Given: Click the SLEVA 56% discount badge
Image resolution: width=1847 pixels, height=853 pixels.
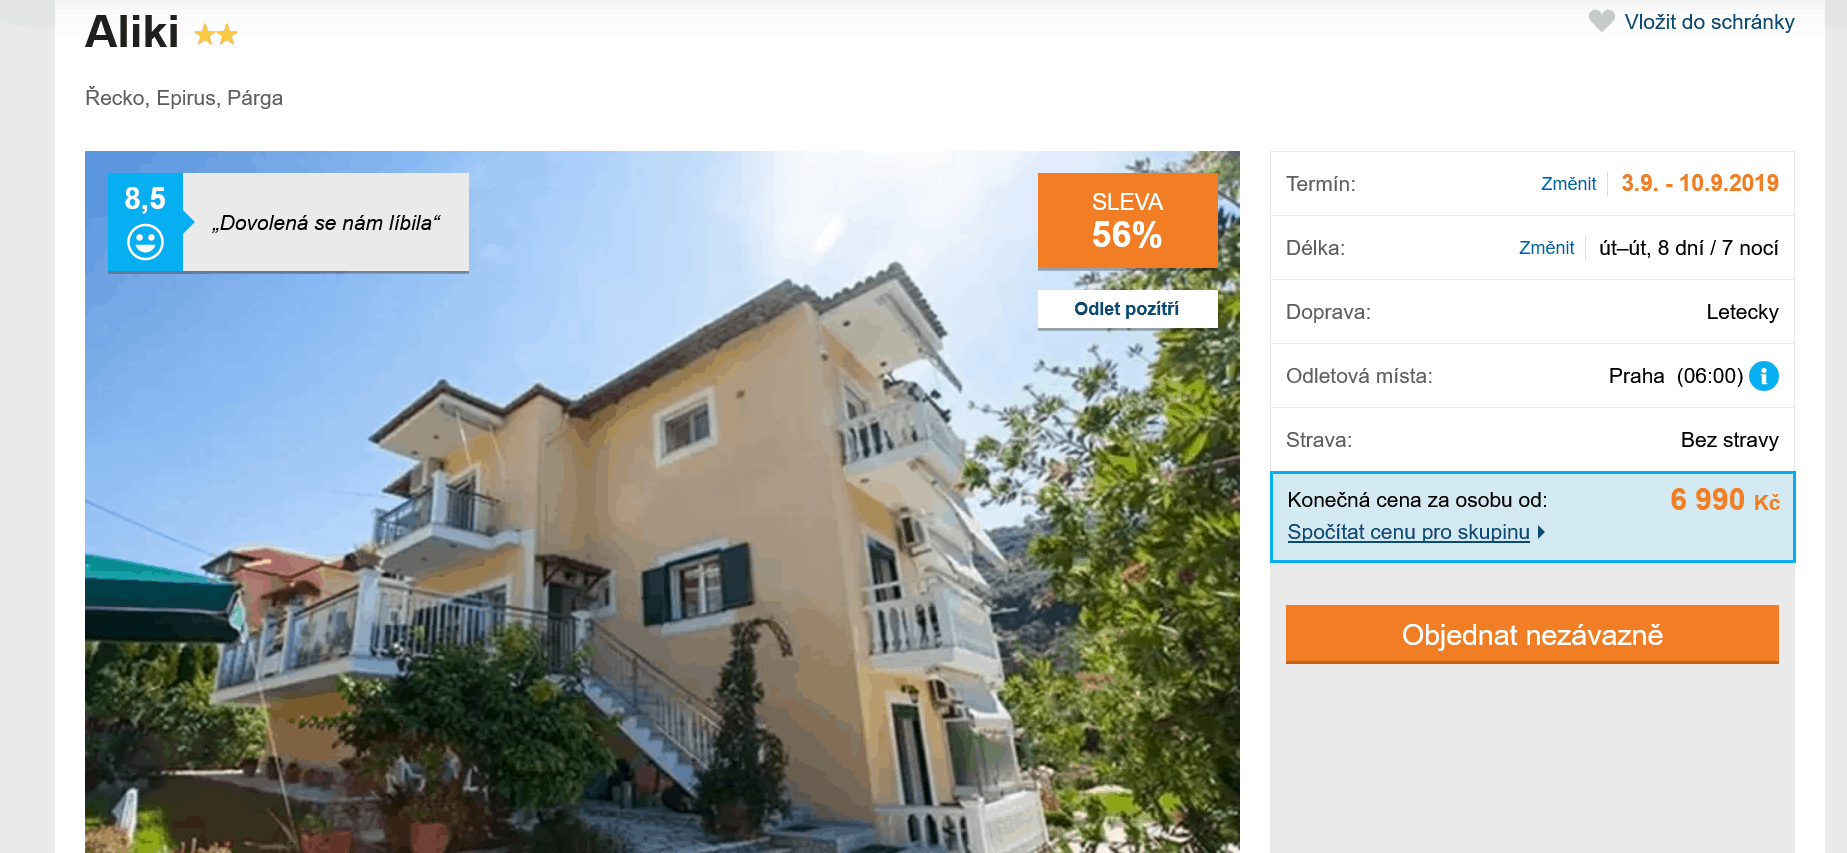Looking at the screenshot, I should click(x=1127, y=221).
